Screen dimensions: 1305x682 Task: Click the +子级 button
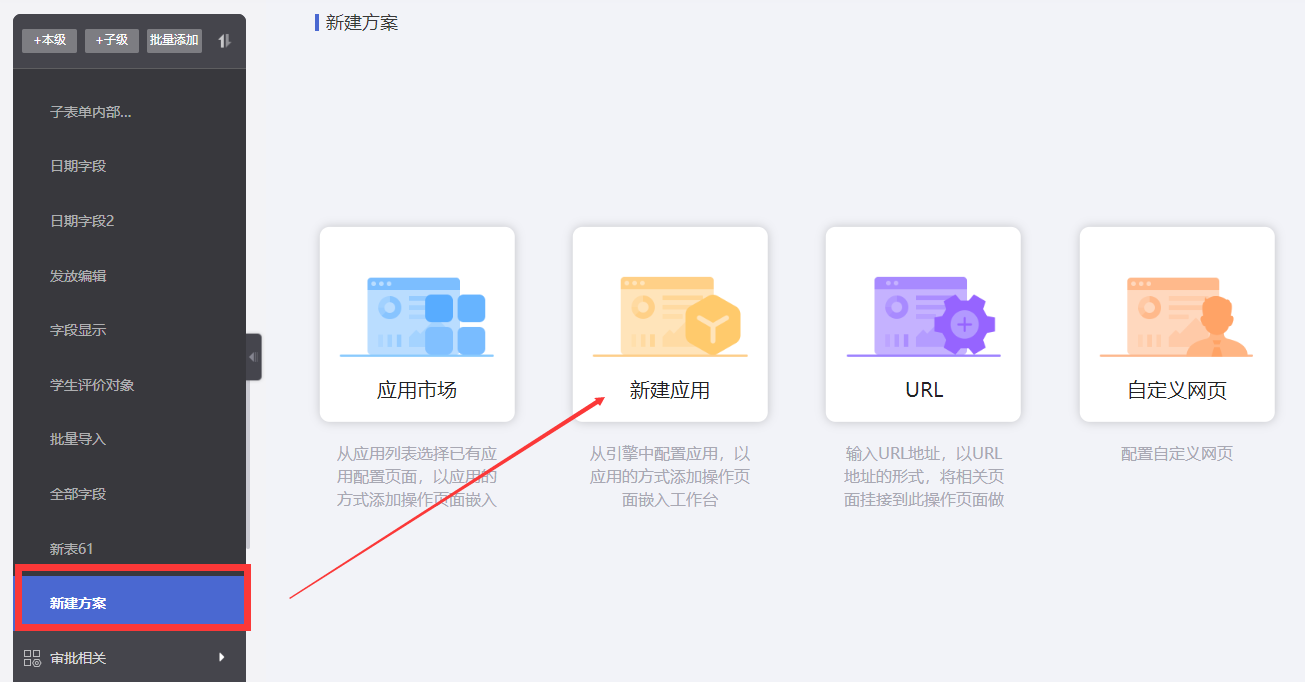click(112, 40)
